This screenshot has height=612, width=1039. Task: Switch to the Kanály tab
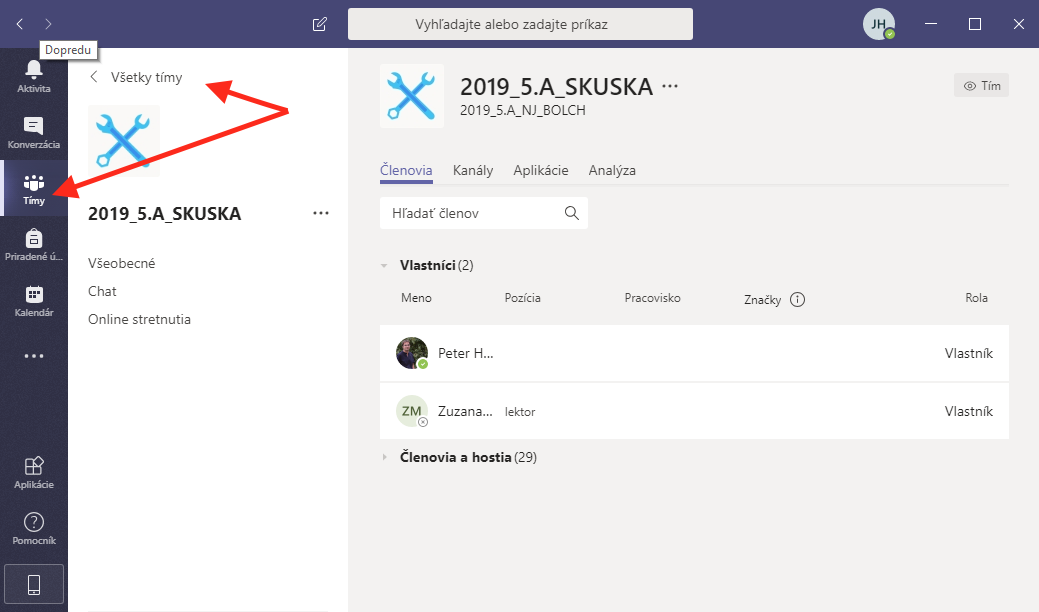[x=472, y=170]
